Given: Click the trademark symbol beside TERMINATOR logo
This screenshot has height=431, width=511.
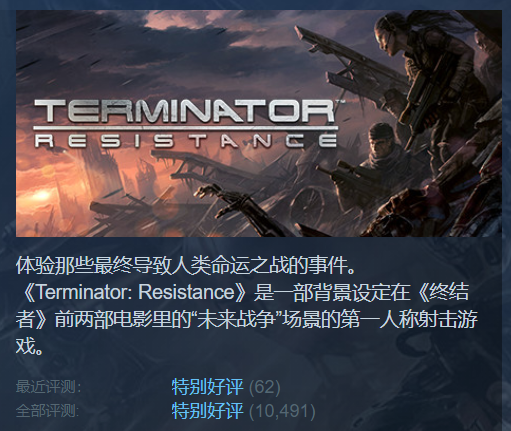Looking at the screenshot, I should click(339, 102).
